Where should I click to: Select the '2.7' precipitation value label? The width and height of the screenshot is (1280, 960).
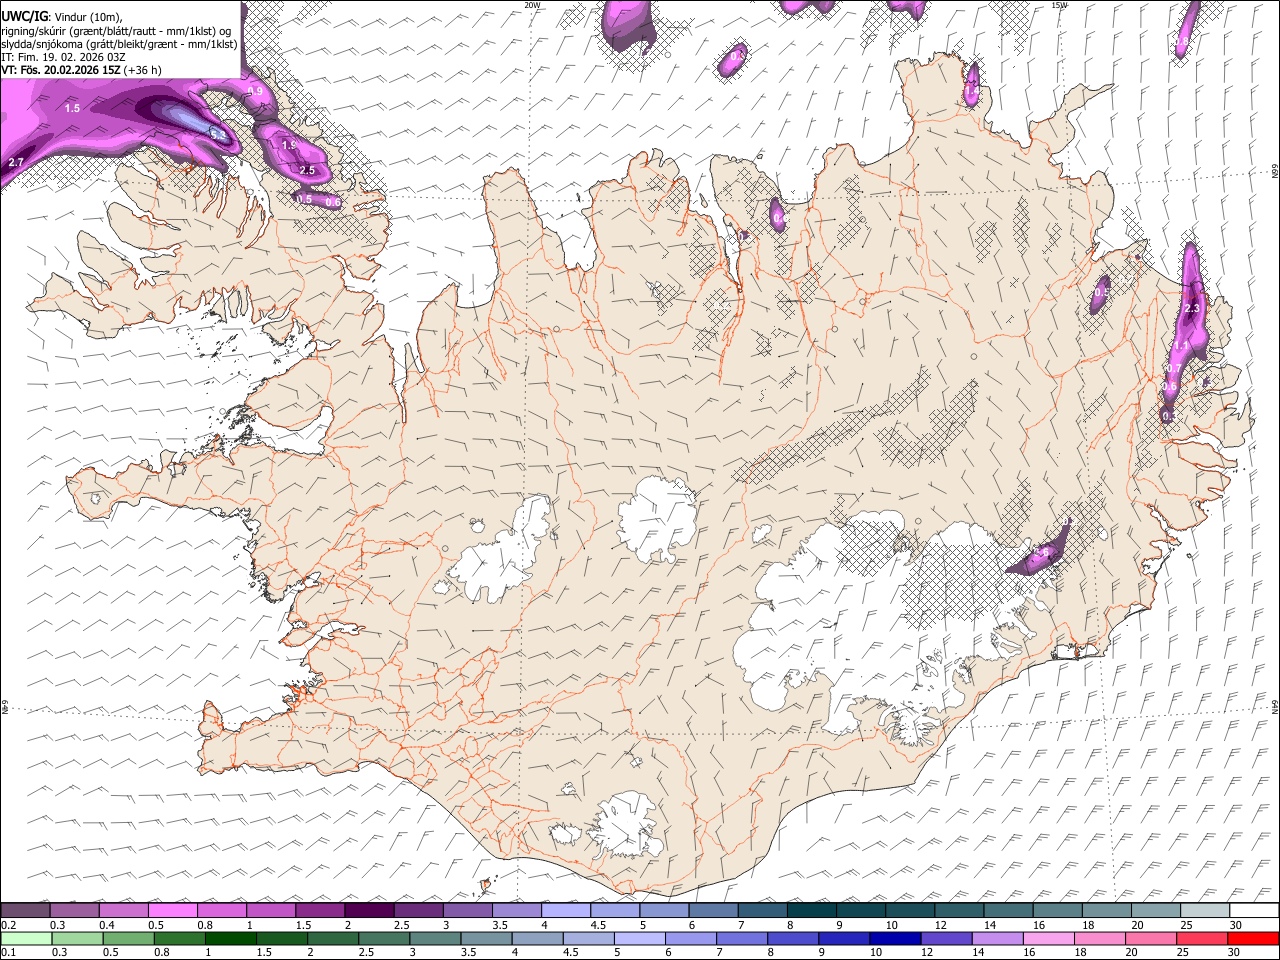pyautogui.click(x=16, y=162)
